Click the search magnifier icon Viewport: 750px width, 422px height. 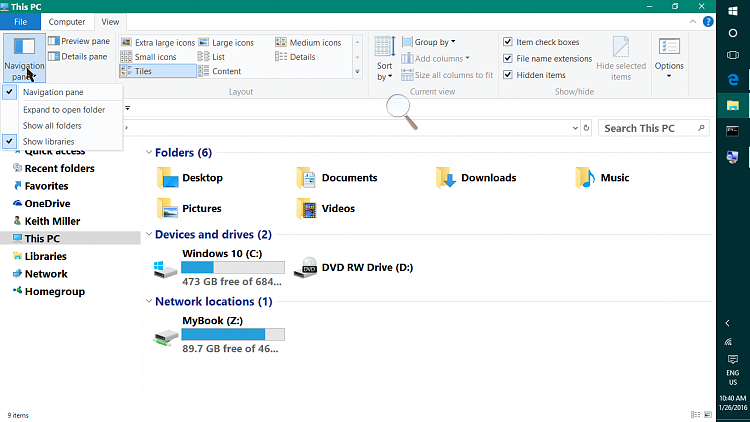pos(701,128)
